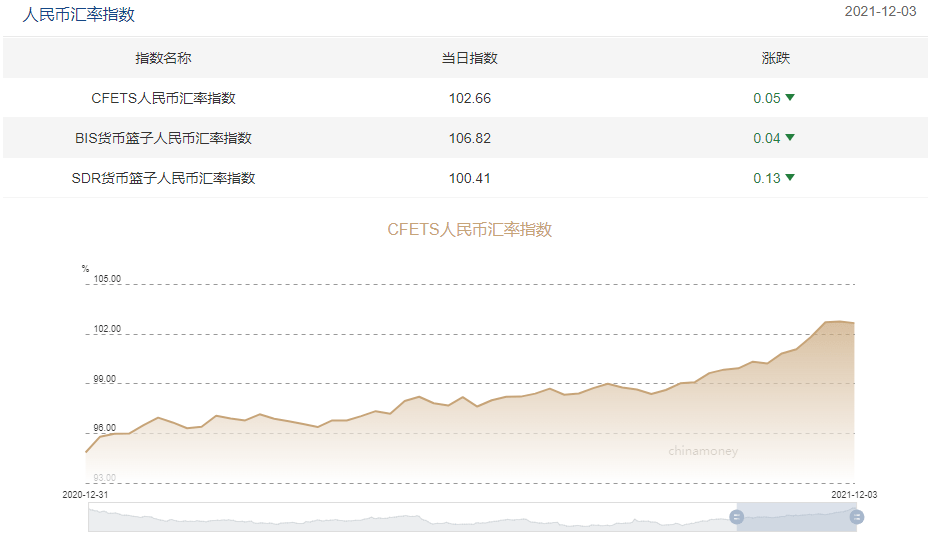Click the right range slider handle
The image size is (928, 542).
(x=856, y=517)
